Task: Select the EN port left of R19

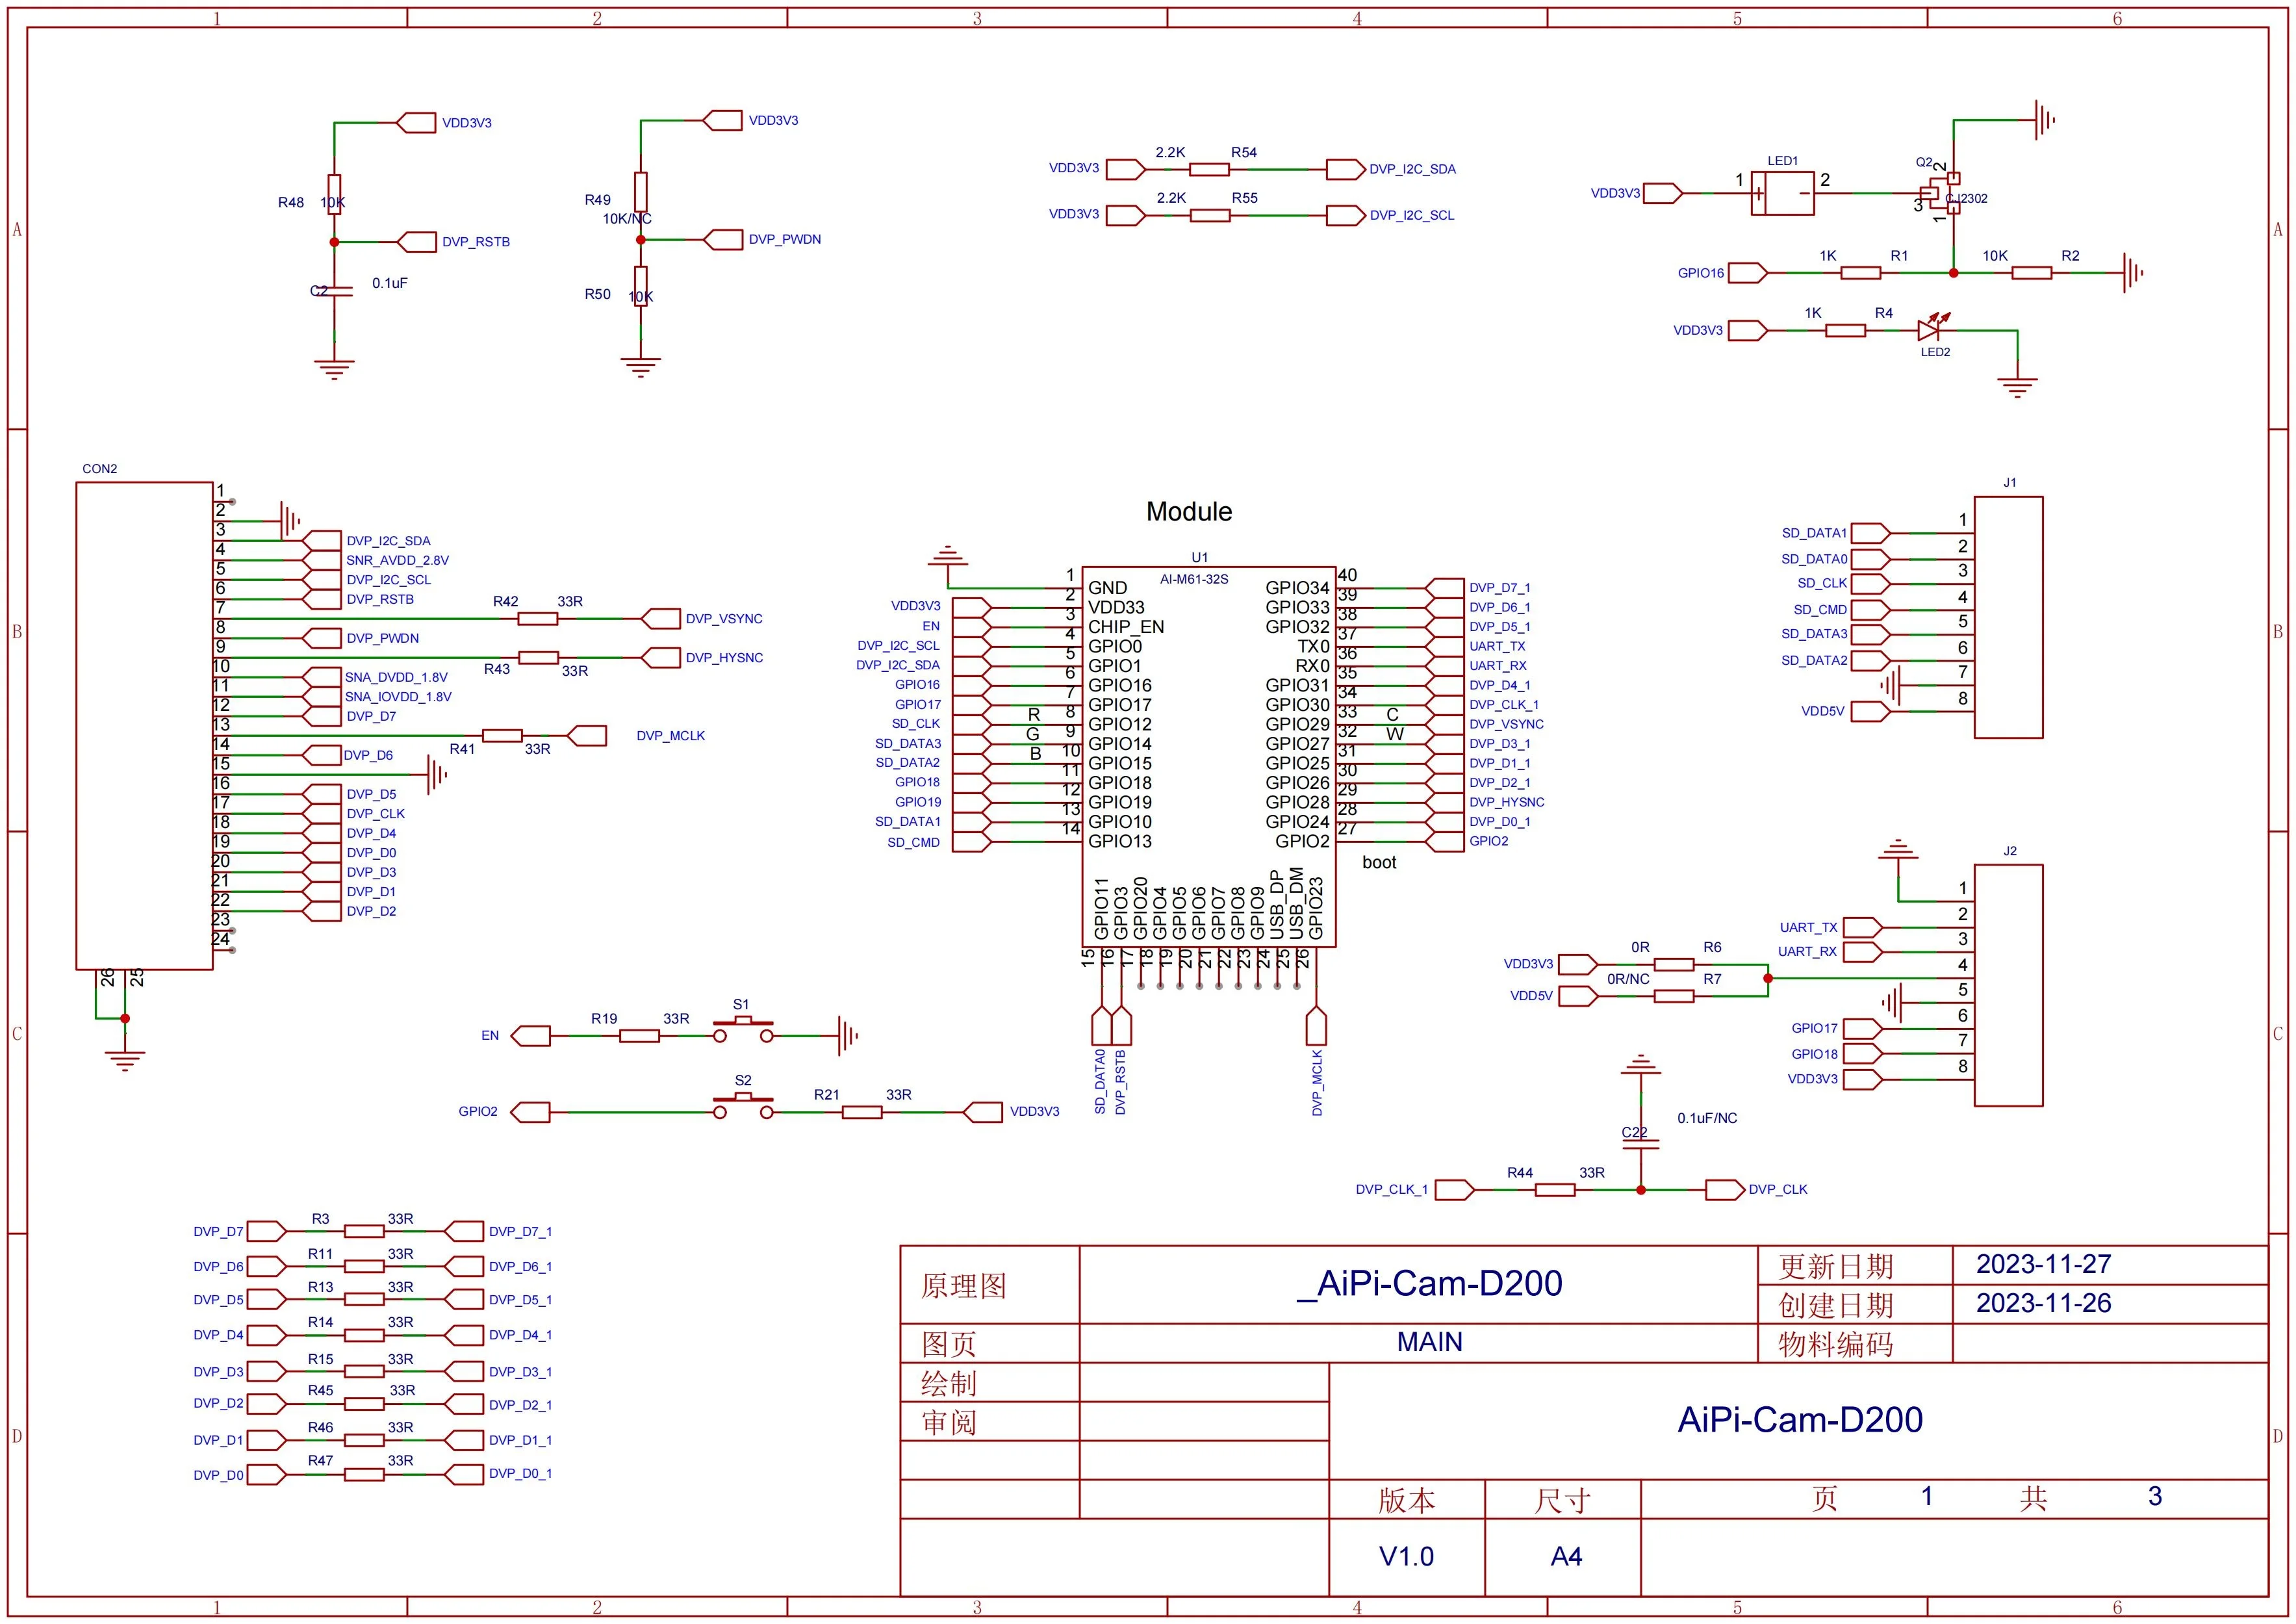Action: click(x=530, y=1036)
